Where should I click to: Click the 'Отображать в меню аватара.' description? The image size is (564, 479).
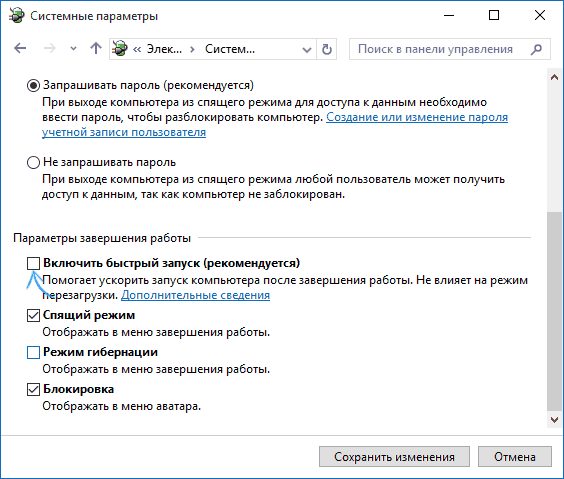point(122,406)
